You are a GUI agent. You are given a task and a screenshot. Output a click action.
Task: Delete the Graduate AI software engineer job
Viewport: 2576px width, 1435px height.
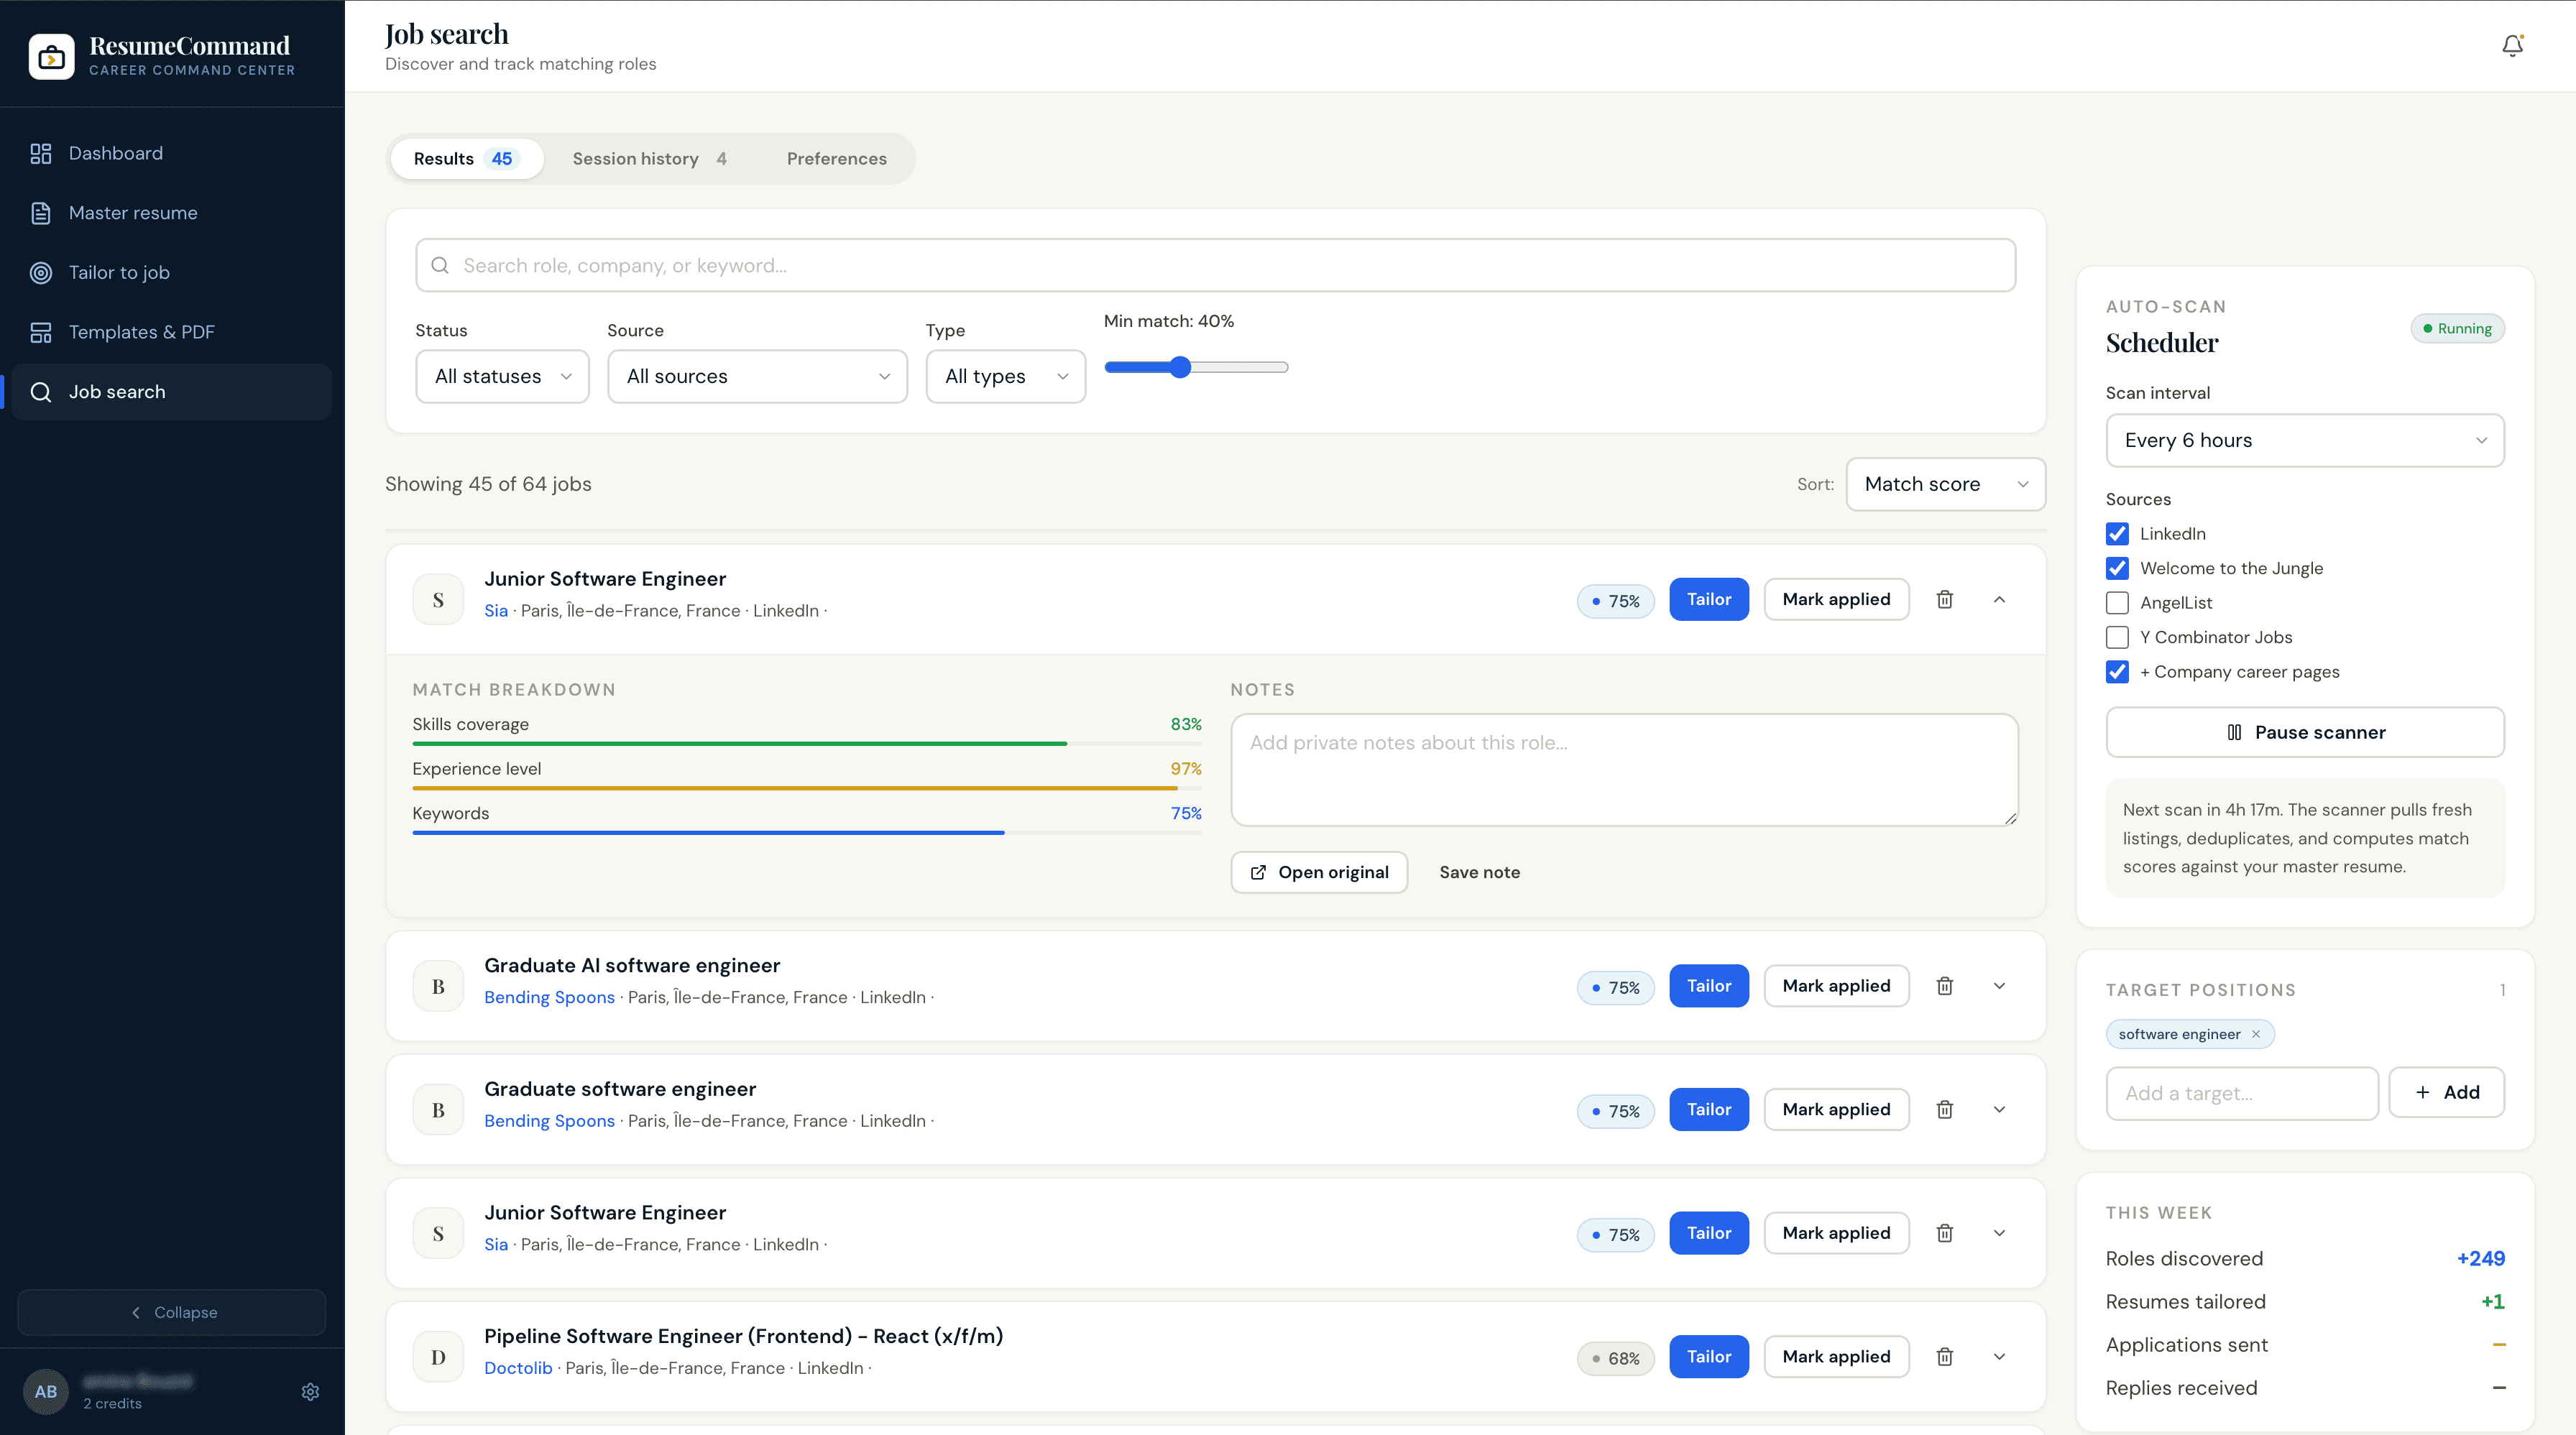tap(1944, 986)
